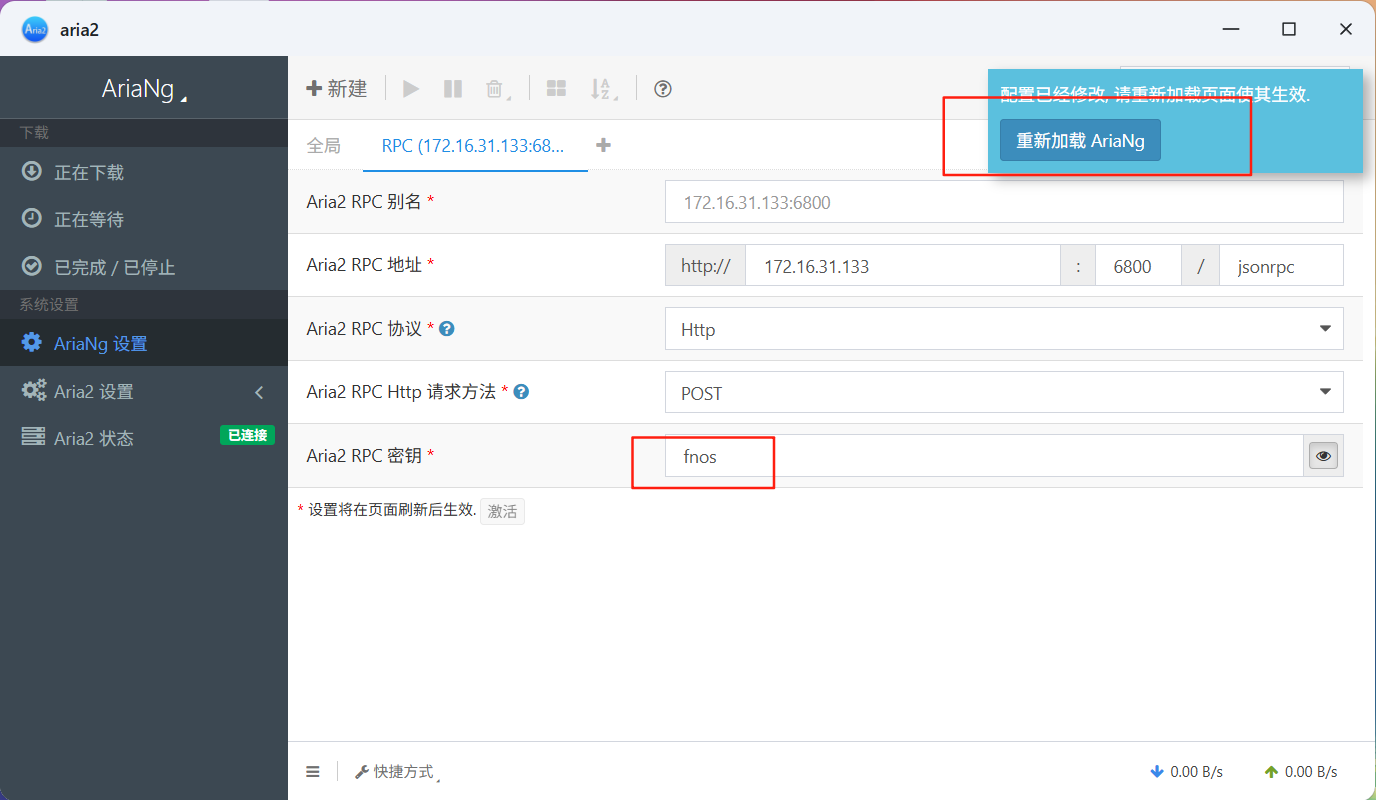Select all with the grid icon
Image resolution: width=1376 pixels, height=800 pixels.
coord(556,88)
